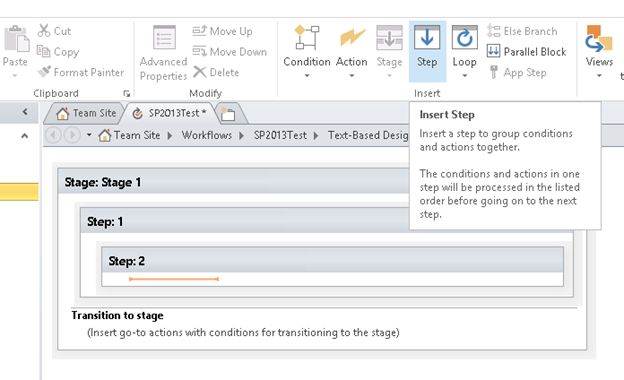Image resolution: width=624 pixels, height=380 pixels.
Task: Click Move Up in Modify group
Action: [x=222, y=31]
